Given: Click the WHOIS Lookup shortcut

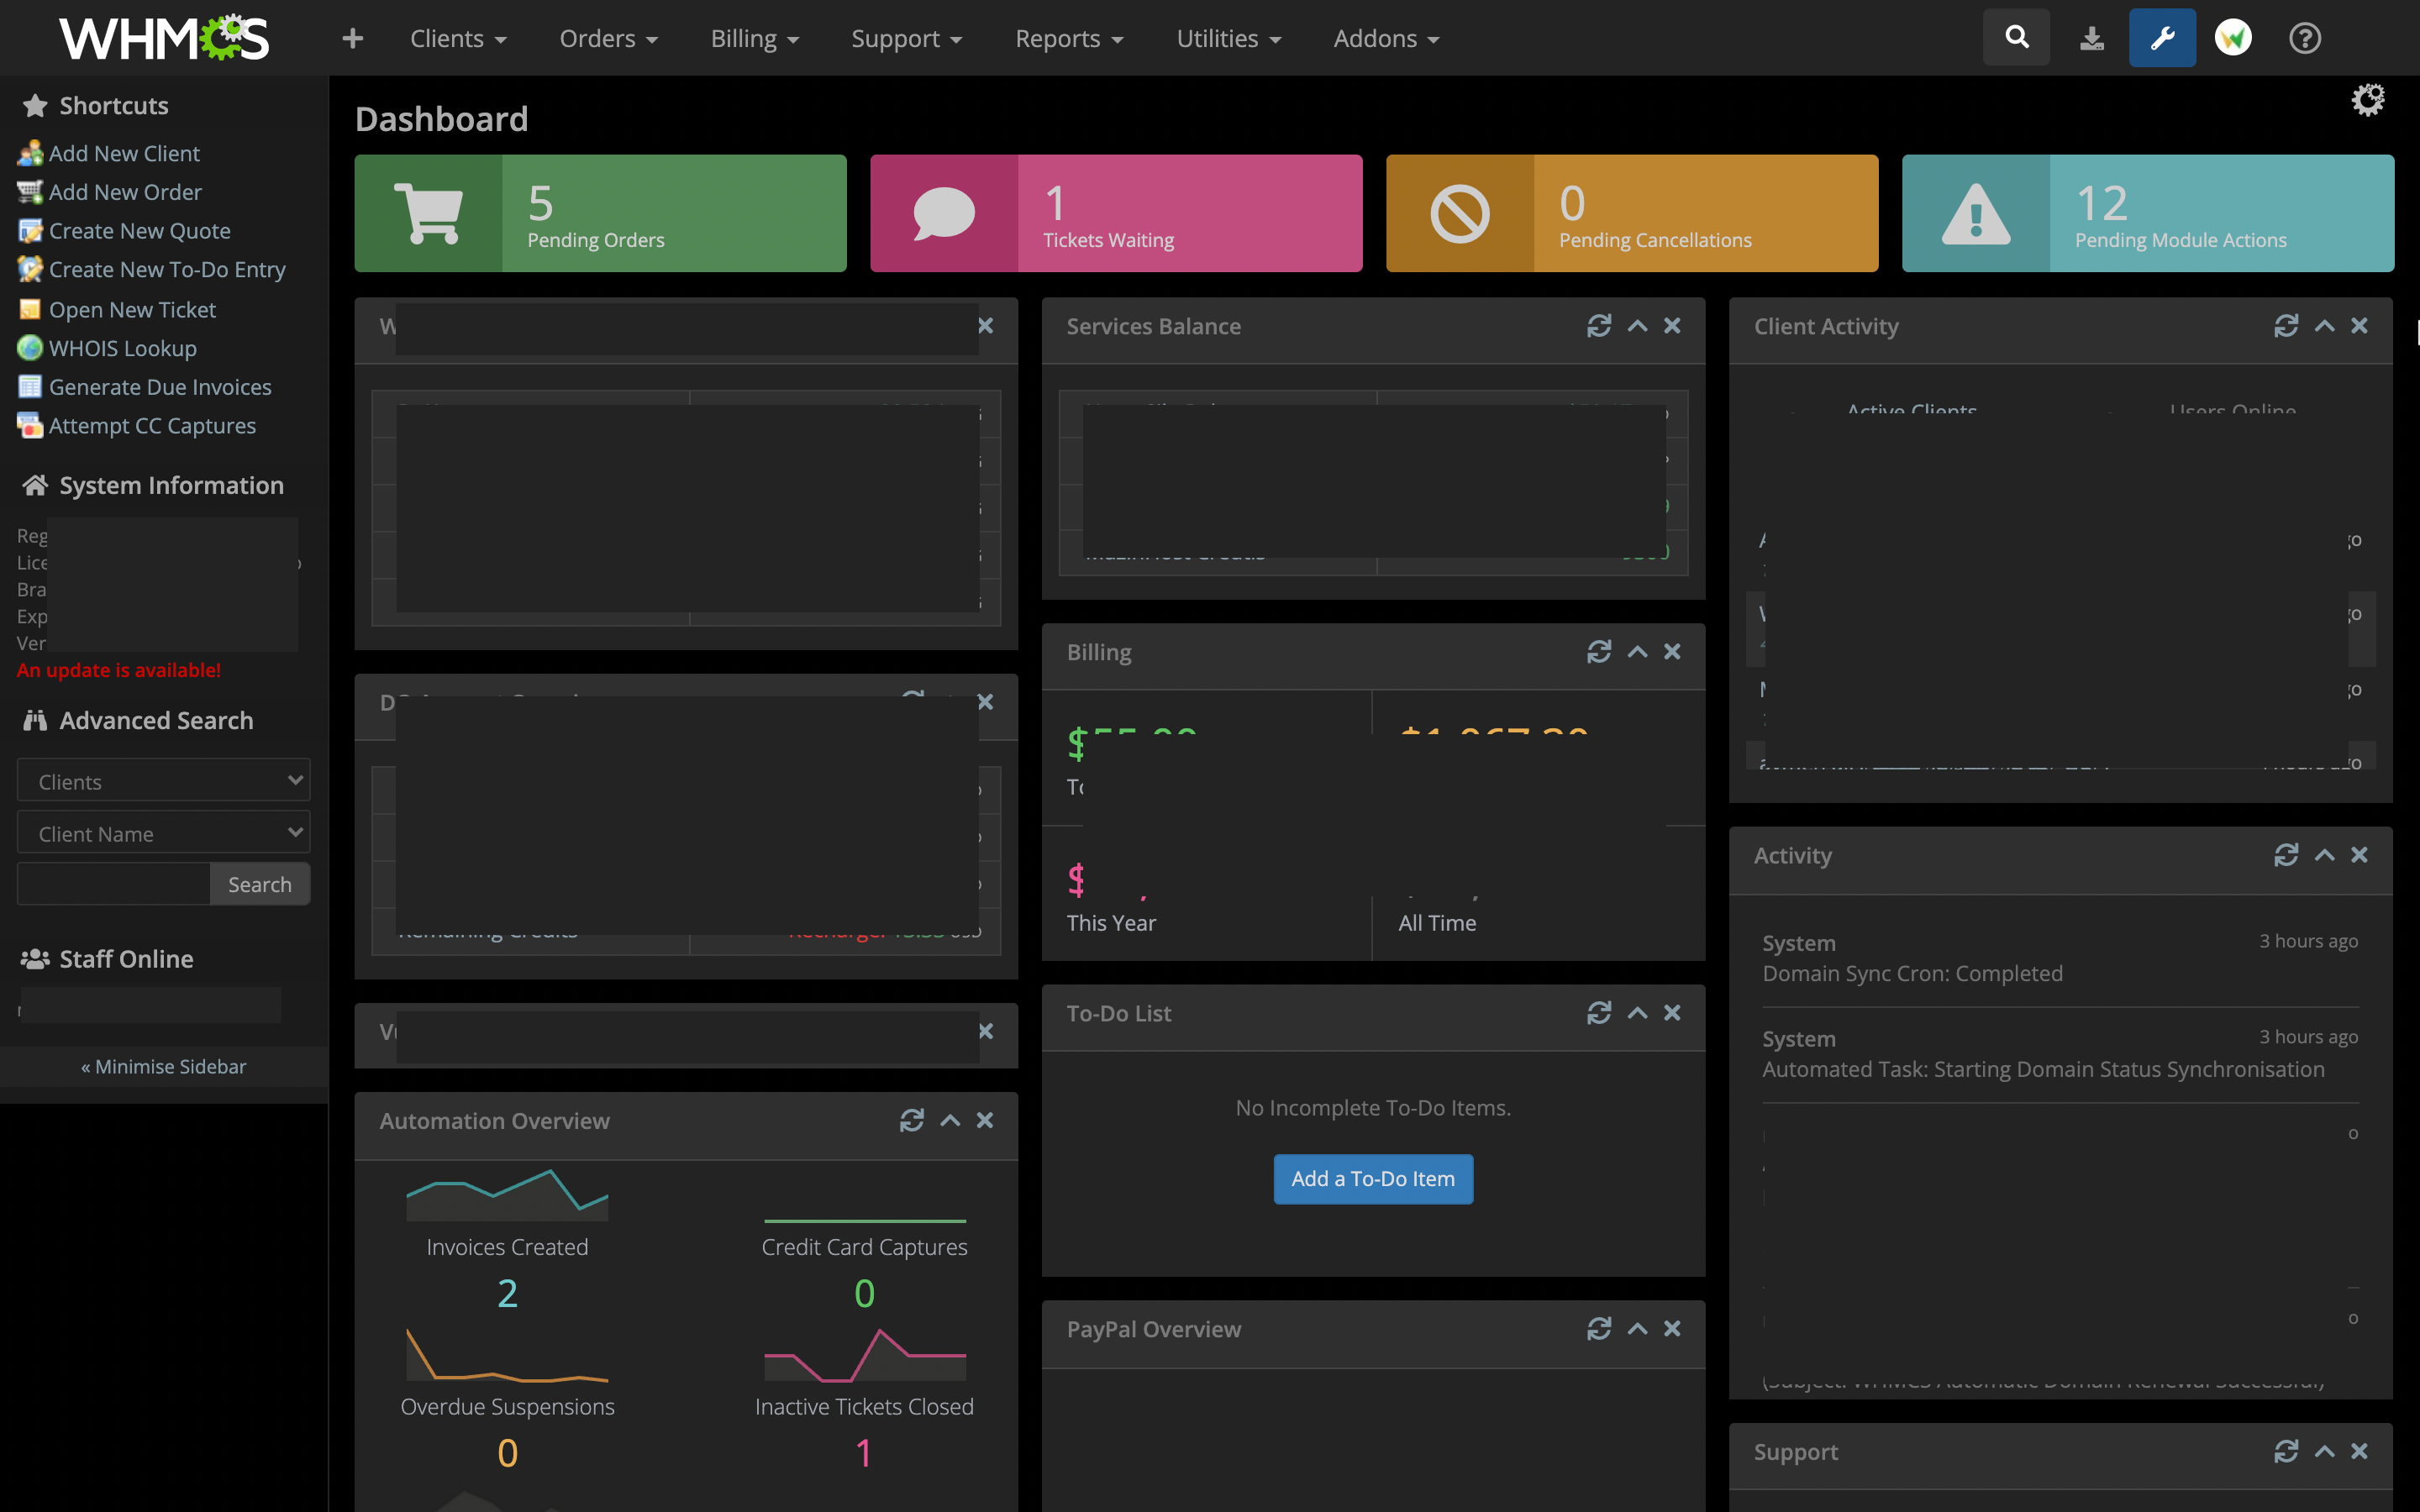Looking at the screenshot, I should [x=122, y=348].
